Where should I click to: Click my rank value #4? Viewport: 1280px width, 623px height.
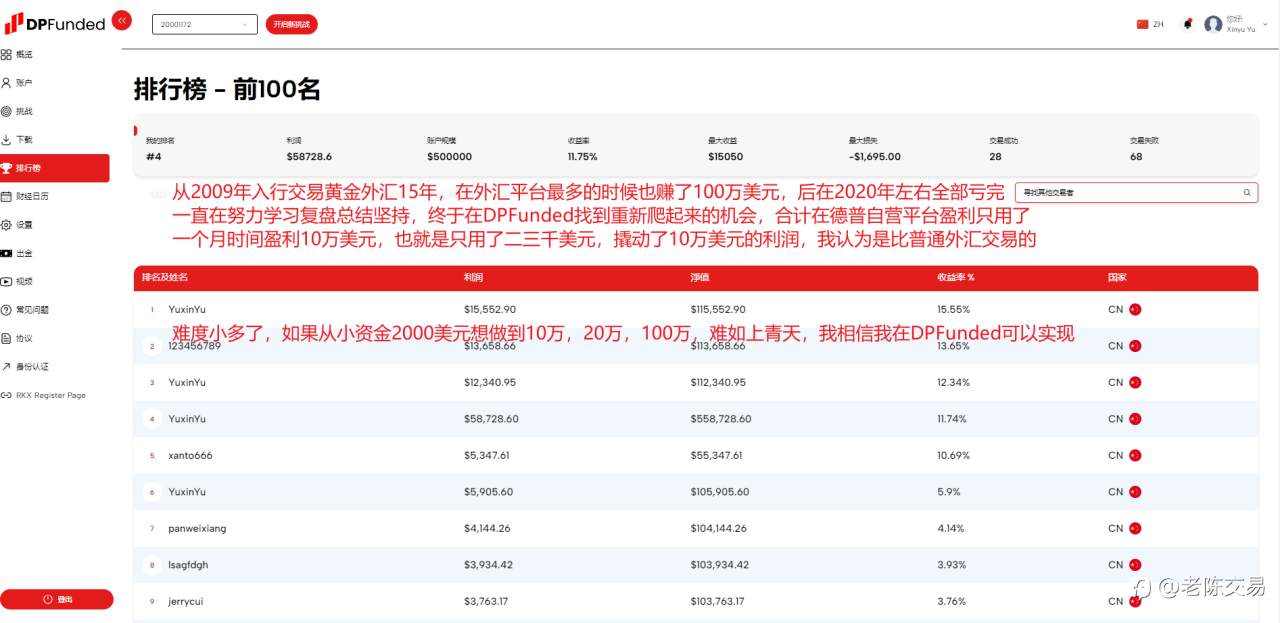153,157
